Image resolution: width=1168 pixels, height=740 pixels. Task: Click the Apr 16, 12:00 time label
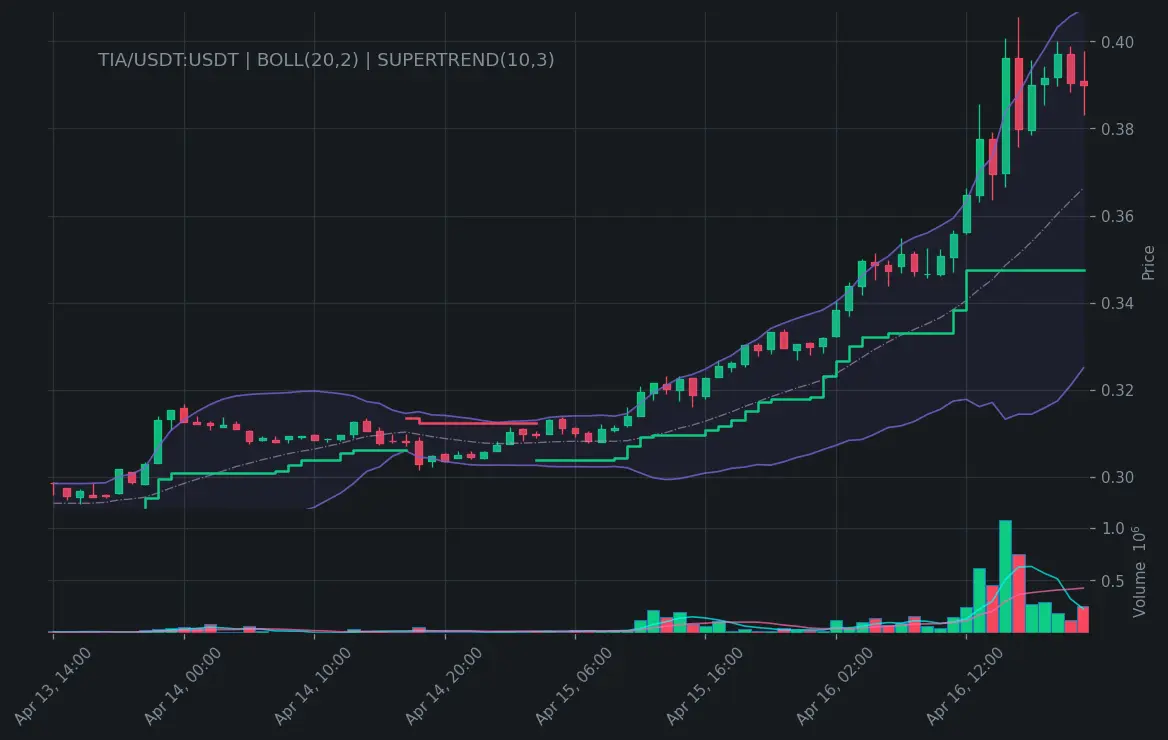965,686
